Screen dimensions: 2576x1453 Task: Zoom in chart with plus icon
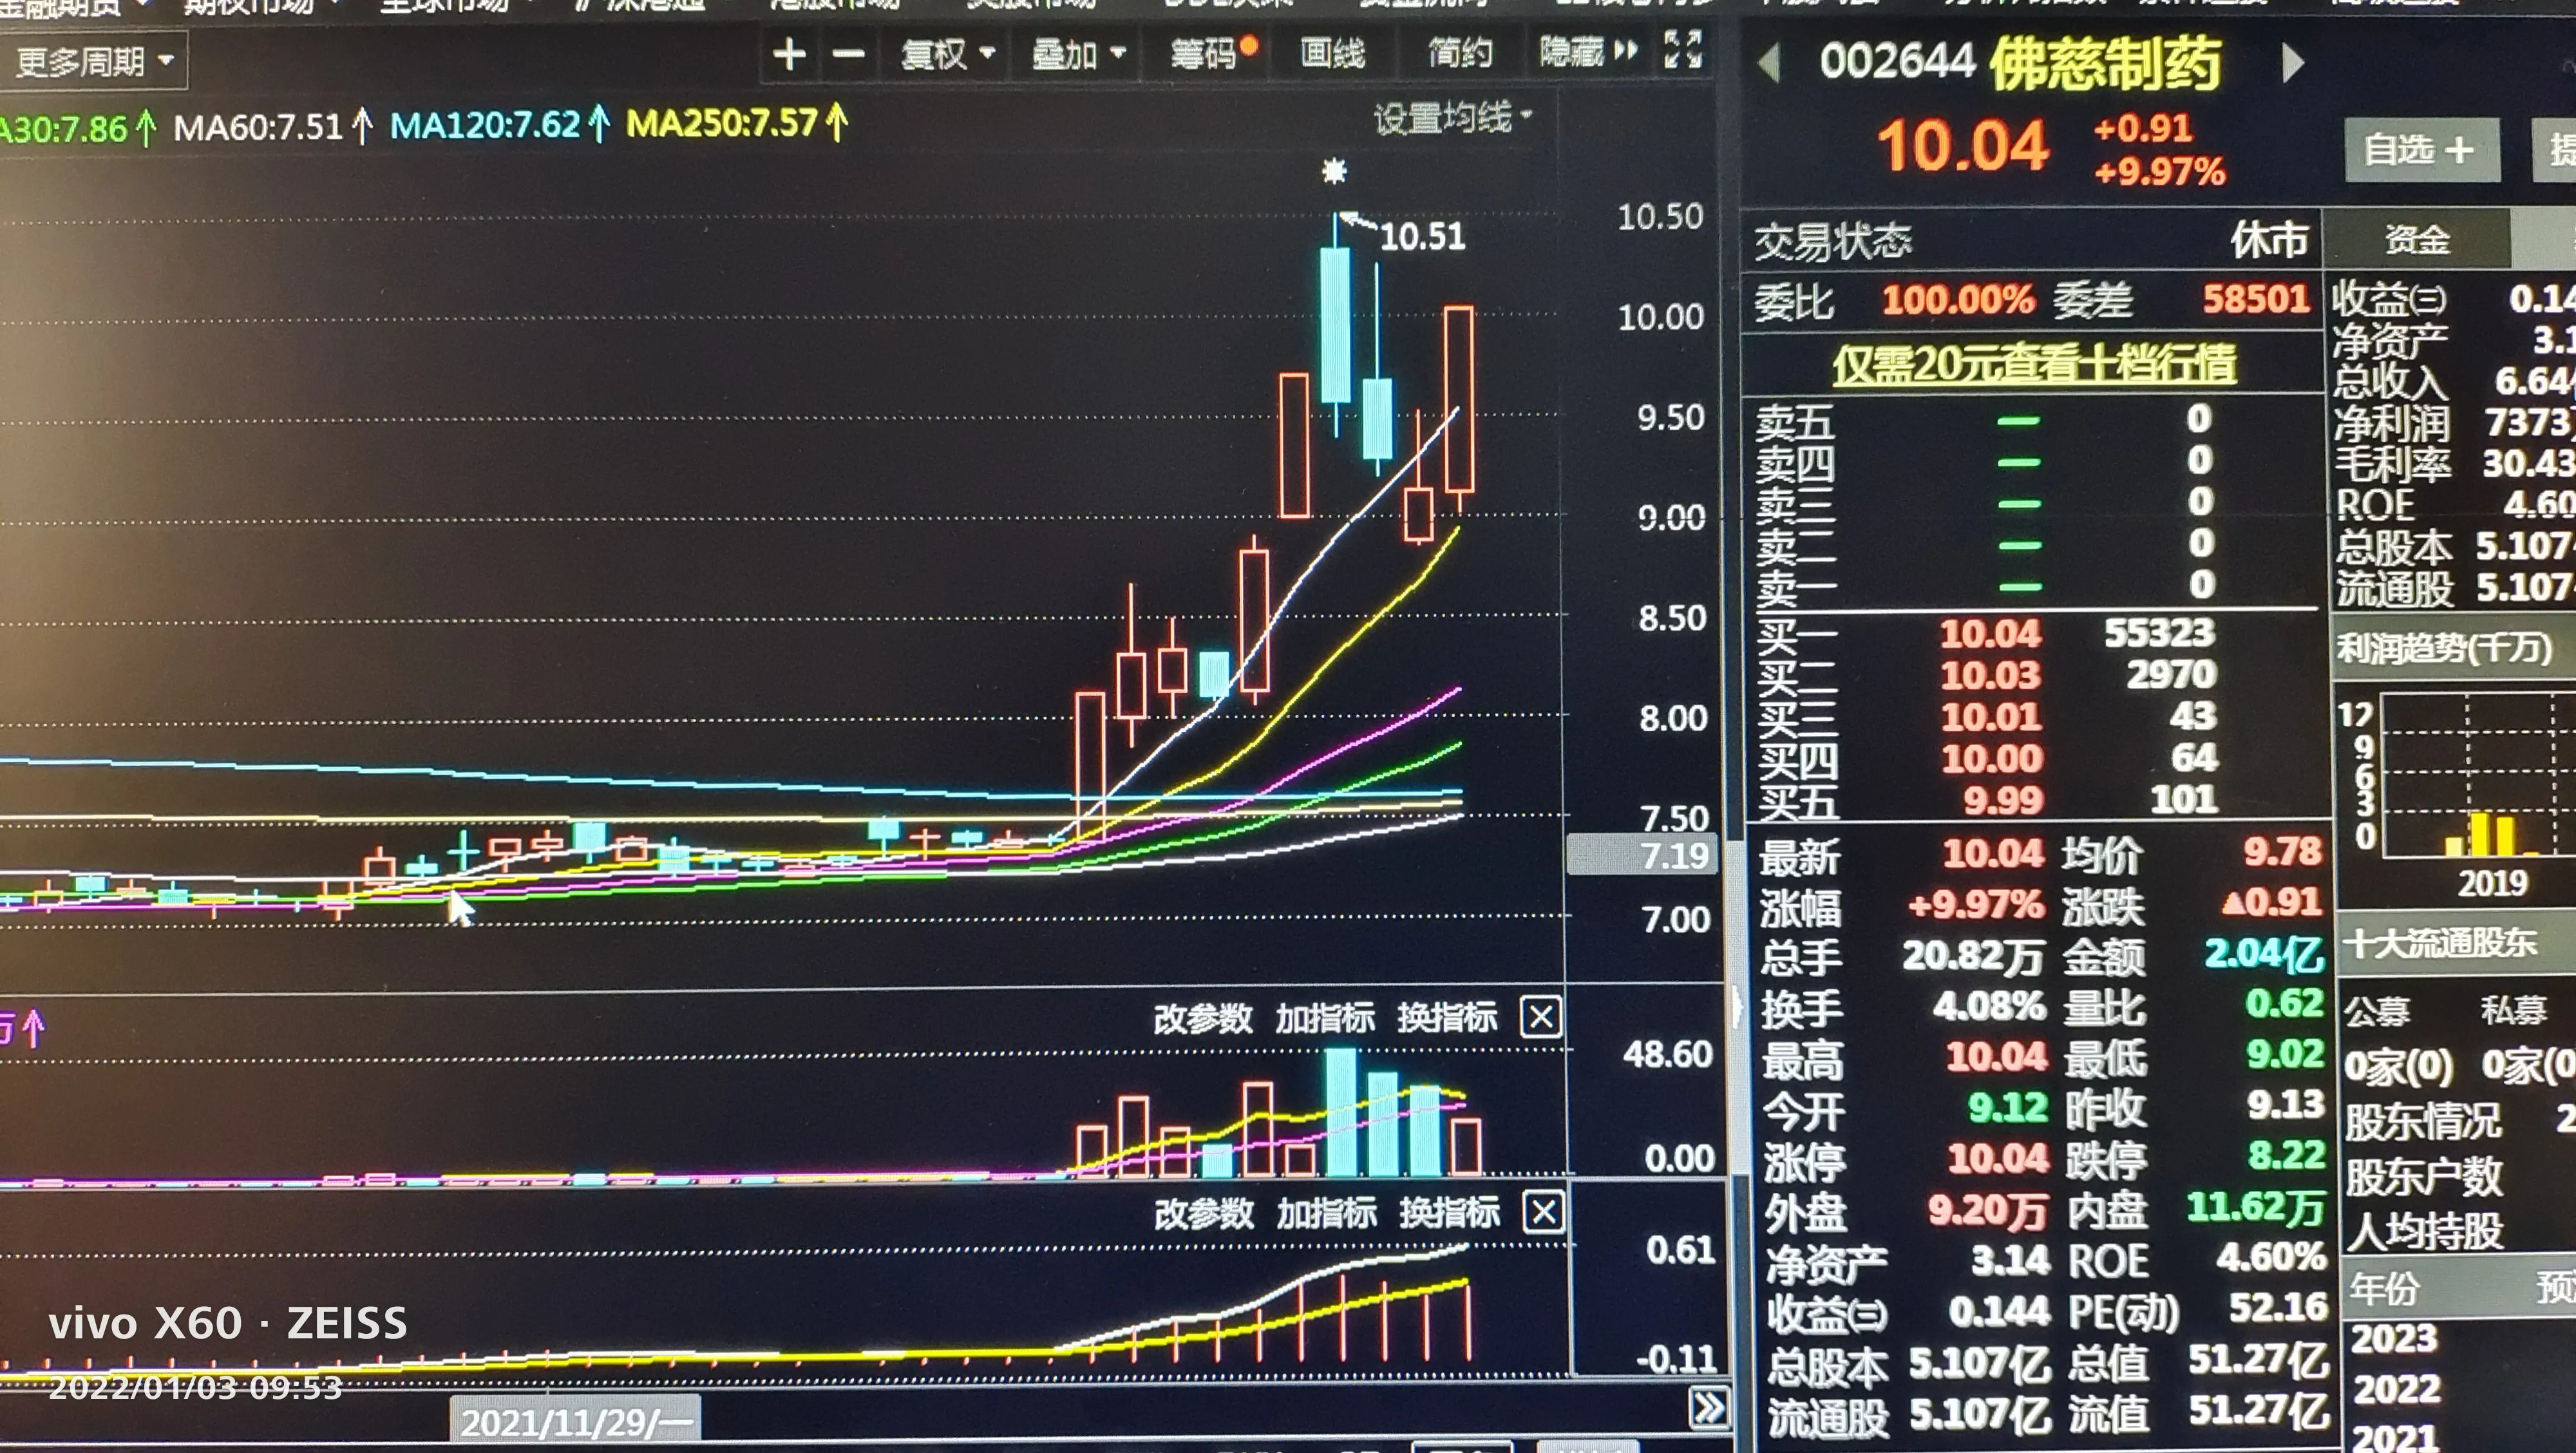tap(789, 54)
